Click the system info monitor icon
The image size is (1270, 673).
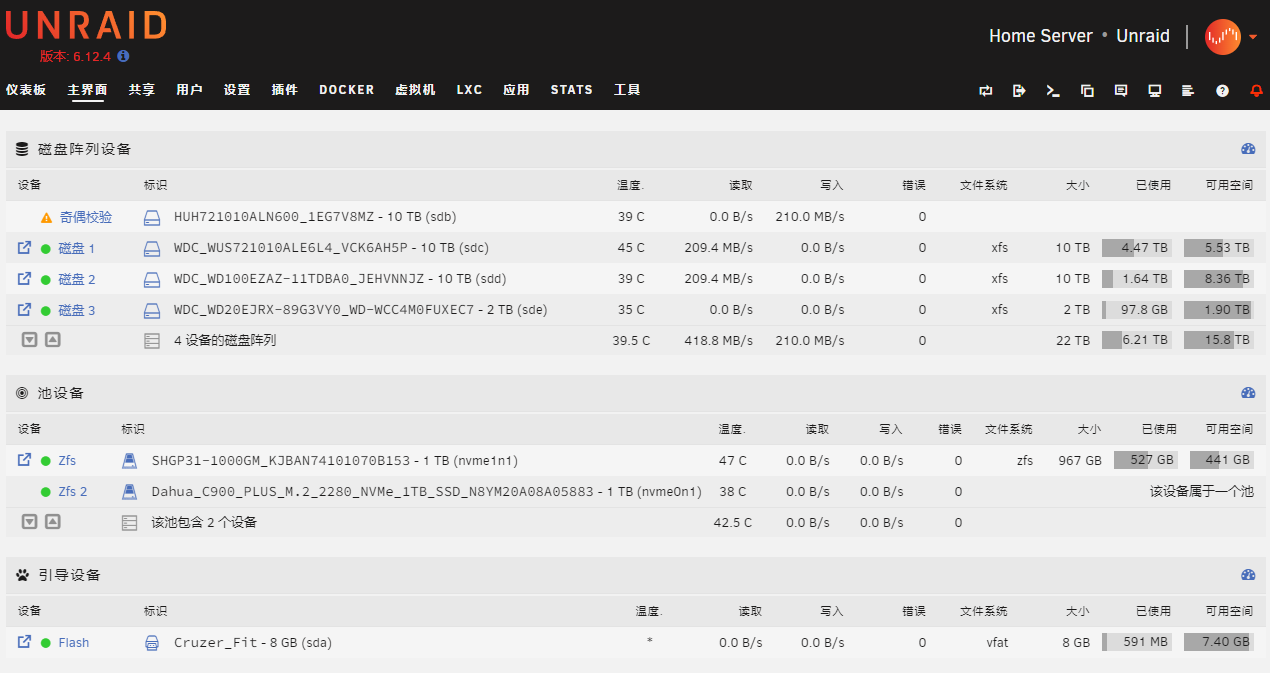[1155, 91]
